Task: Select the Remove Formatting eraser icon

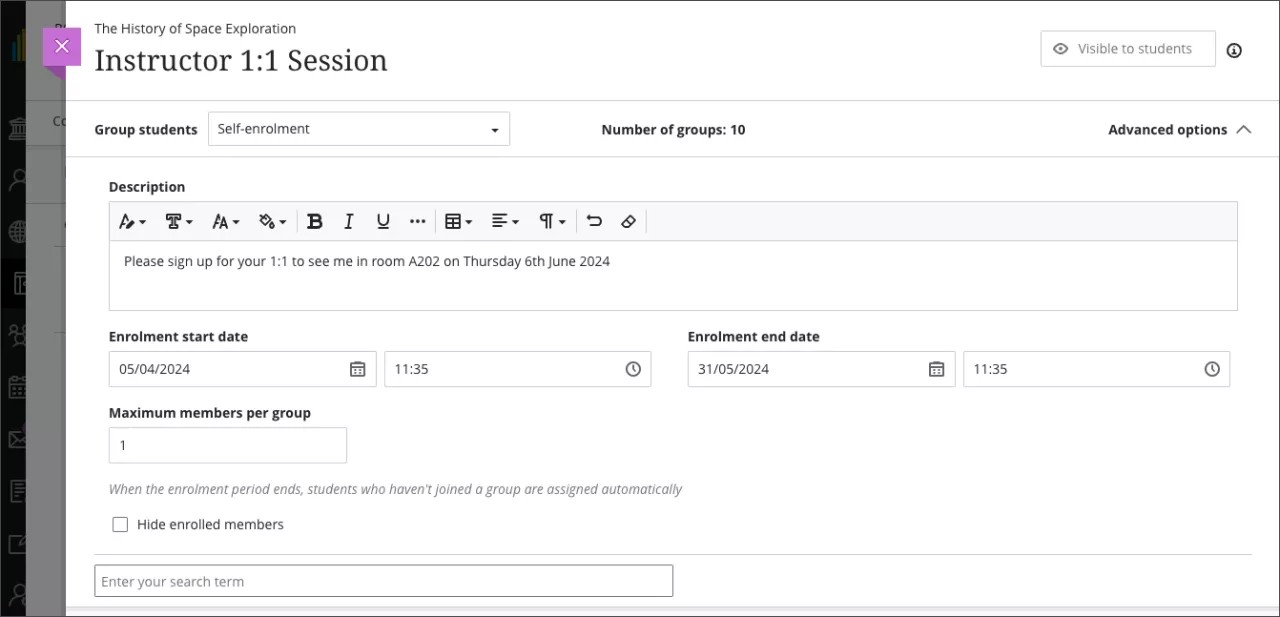Action: point(628,221)
